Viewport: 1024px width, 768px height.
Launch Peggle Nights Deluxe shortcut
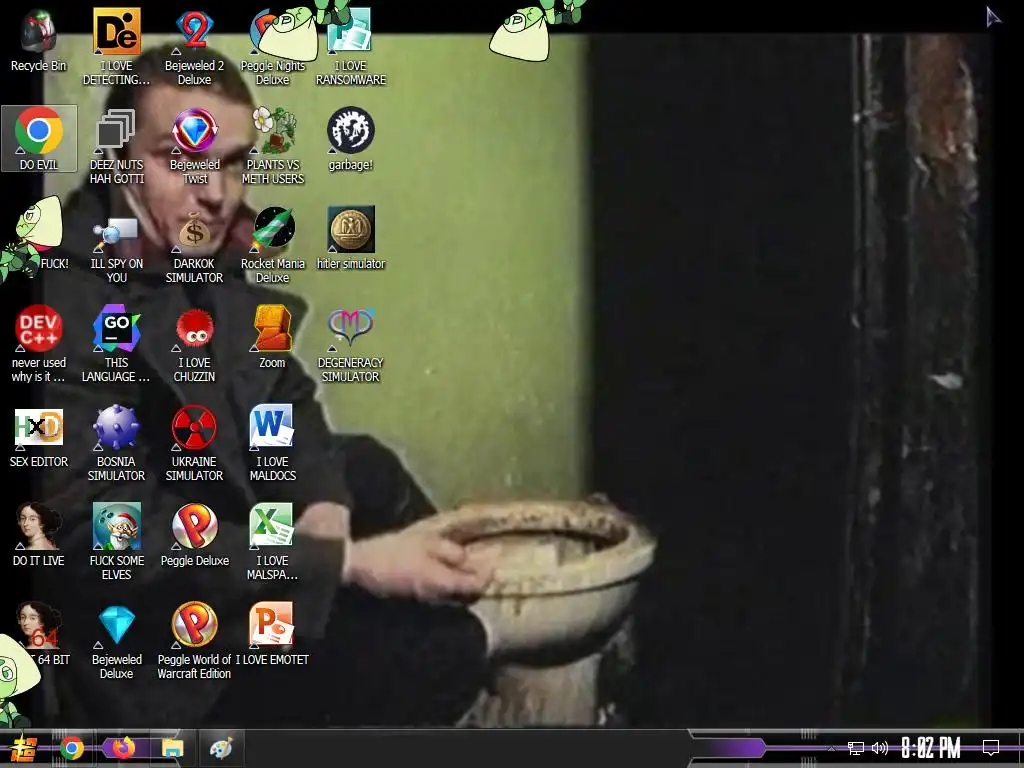click(272, 47)
